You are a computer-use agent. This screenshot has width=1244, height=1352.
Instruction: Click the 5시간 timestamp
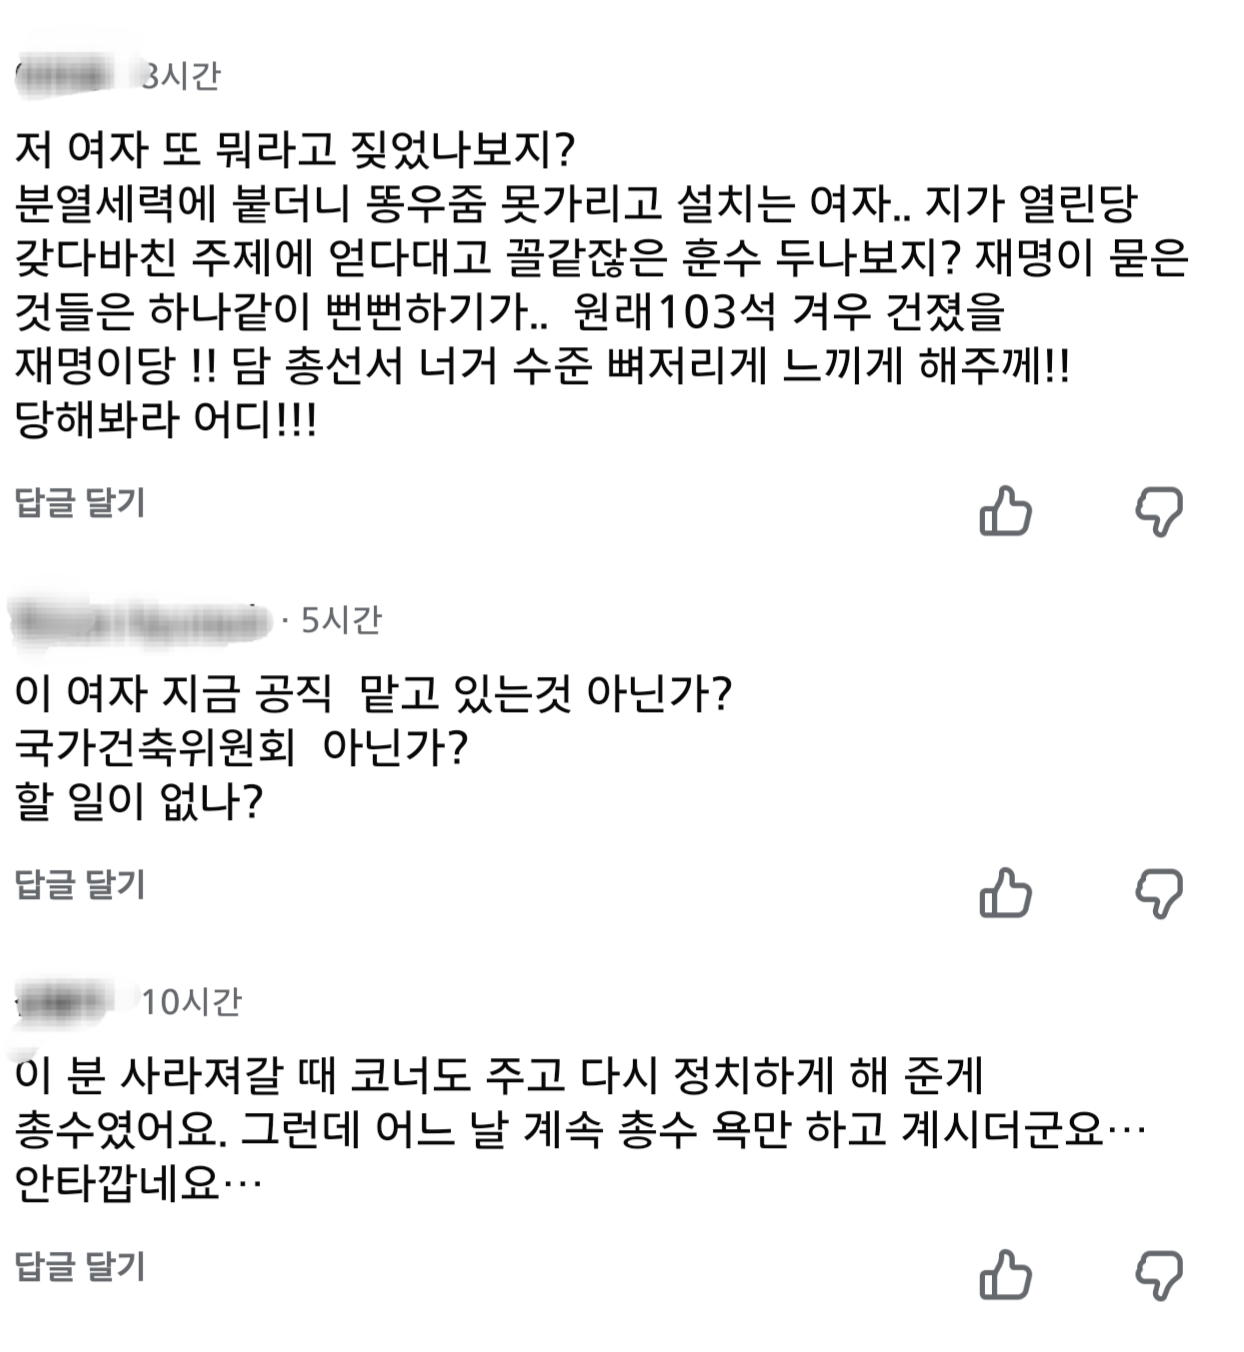pos(341,620)
